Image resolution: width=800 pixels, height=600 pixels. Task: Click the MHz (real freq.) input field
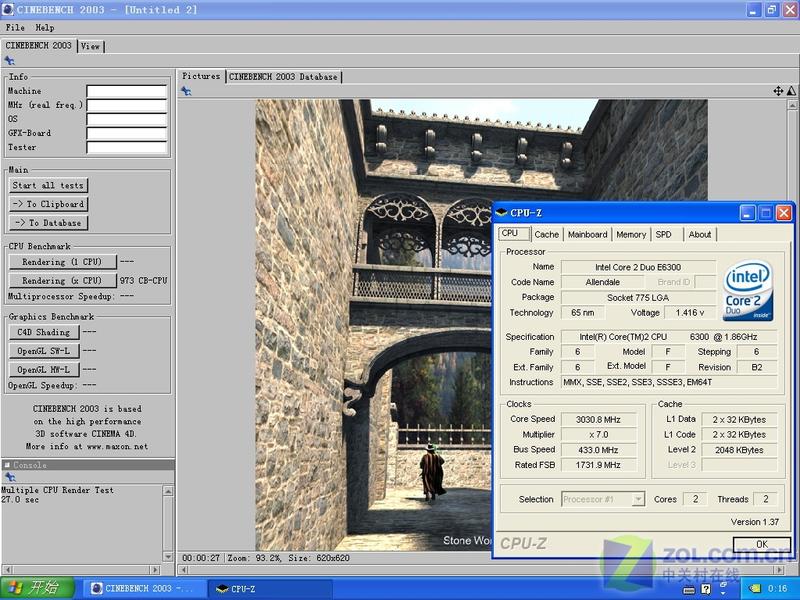[127, 105]
